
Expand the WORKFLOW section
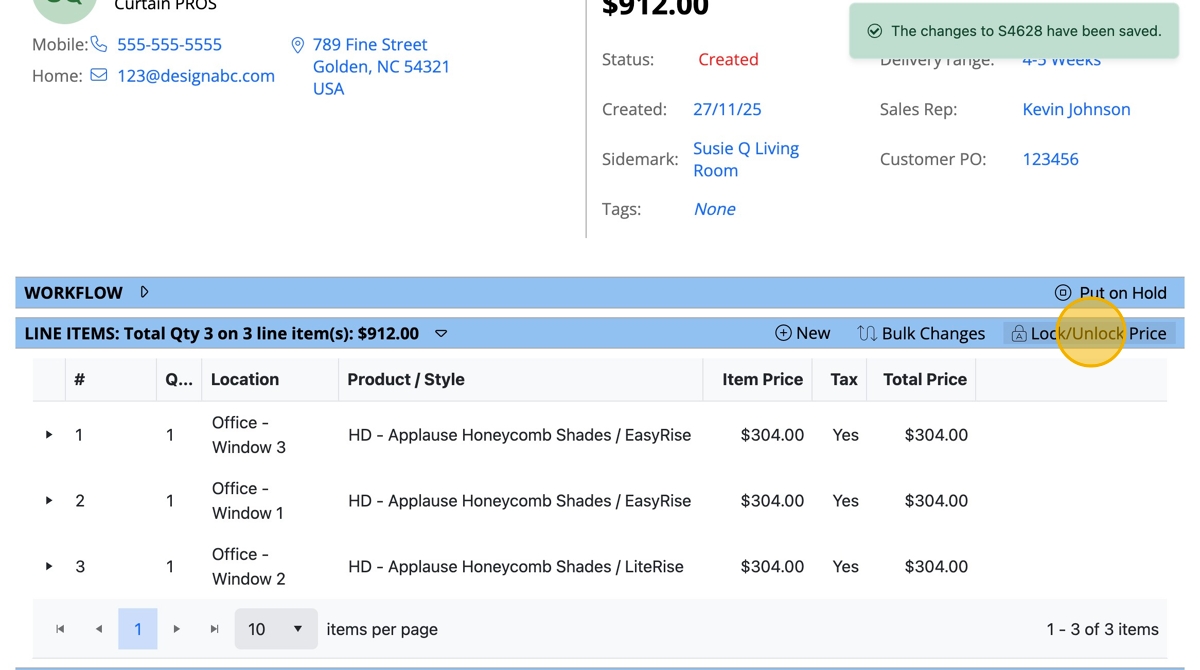pyautogui.click(x=144, y=292)
